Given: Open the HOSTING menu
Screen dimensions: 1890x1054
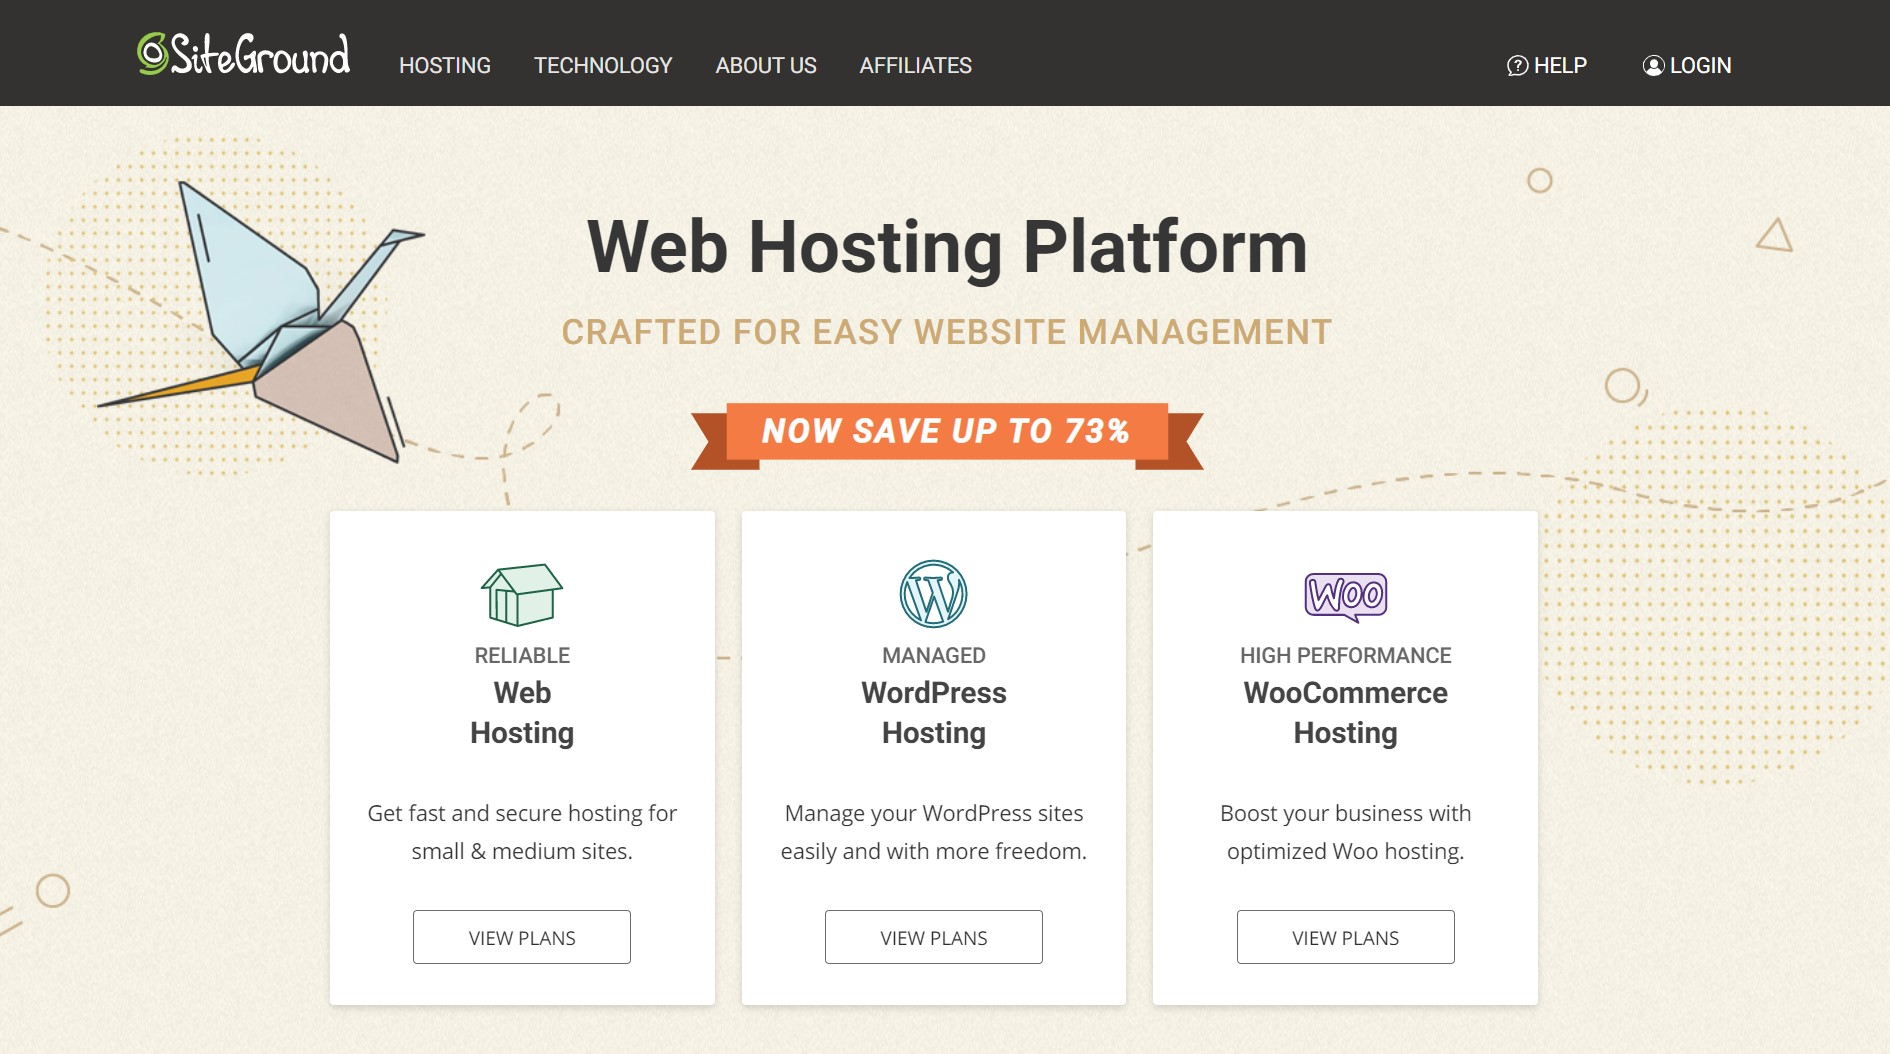Looking at the screenshot, I should click(444, 65).
